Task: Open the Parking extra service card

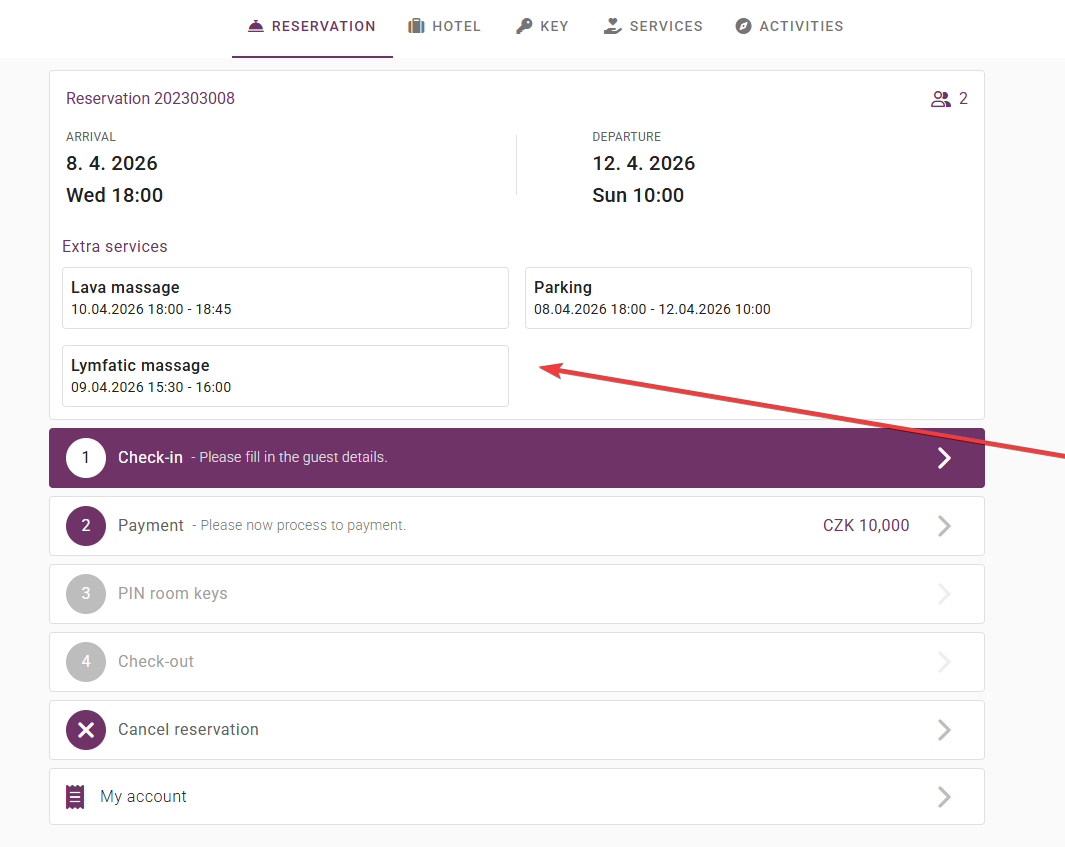Action: 748,298
